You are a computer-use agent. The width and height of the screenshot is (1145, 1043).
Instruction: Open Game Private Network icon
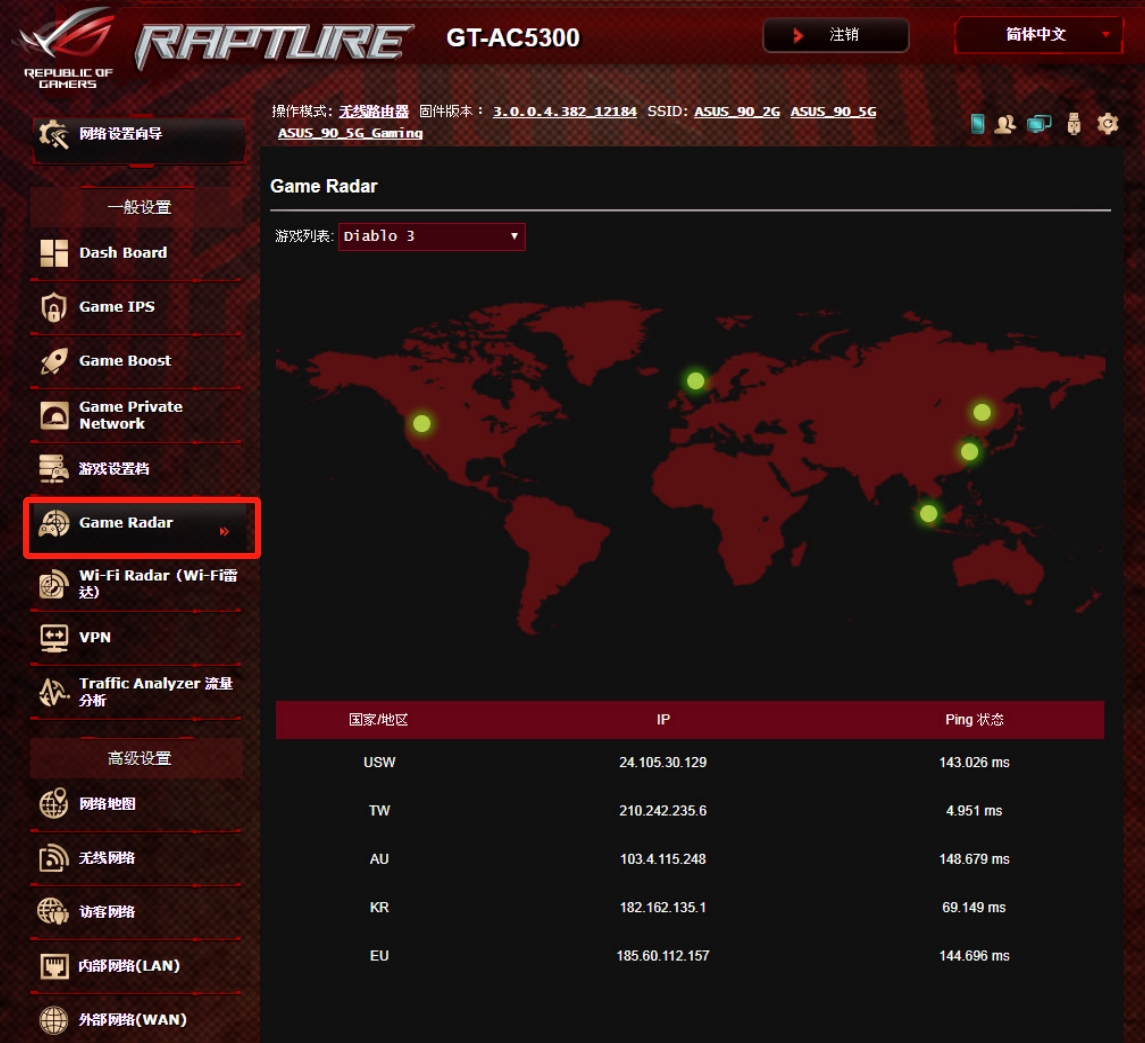(x=54, y=415)
